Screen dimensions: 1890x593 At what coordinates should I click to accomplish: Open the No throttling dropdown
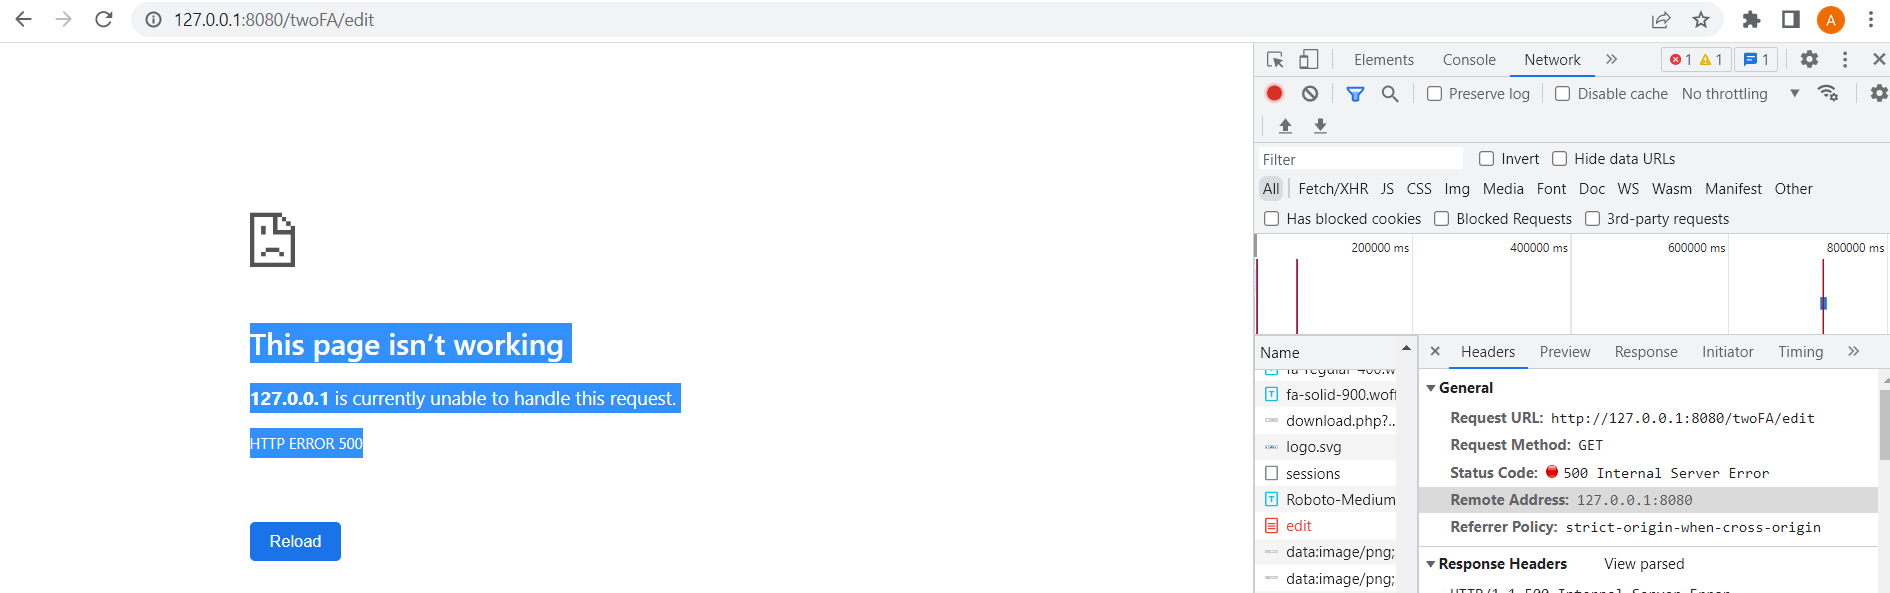(1724, 93)
